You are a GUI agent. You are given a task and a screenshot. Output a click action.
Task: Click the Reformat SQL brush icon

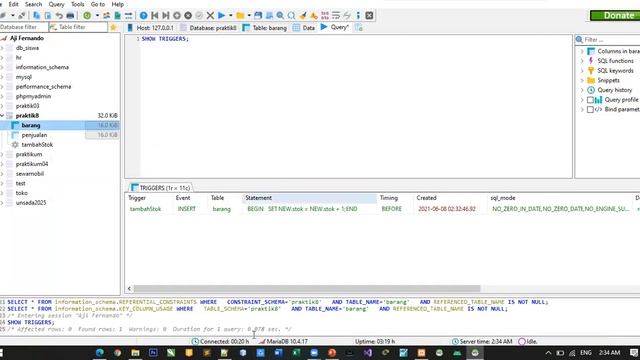(x=302, y=16)
